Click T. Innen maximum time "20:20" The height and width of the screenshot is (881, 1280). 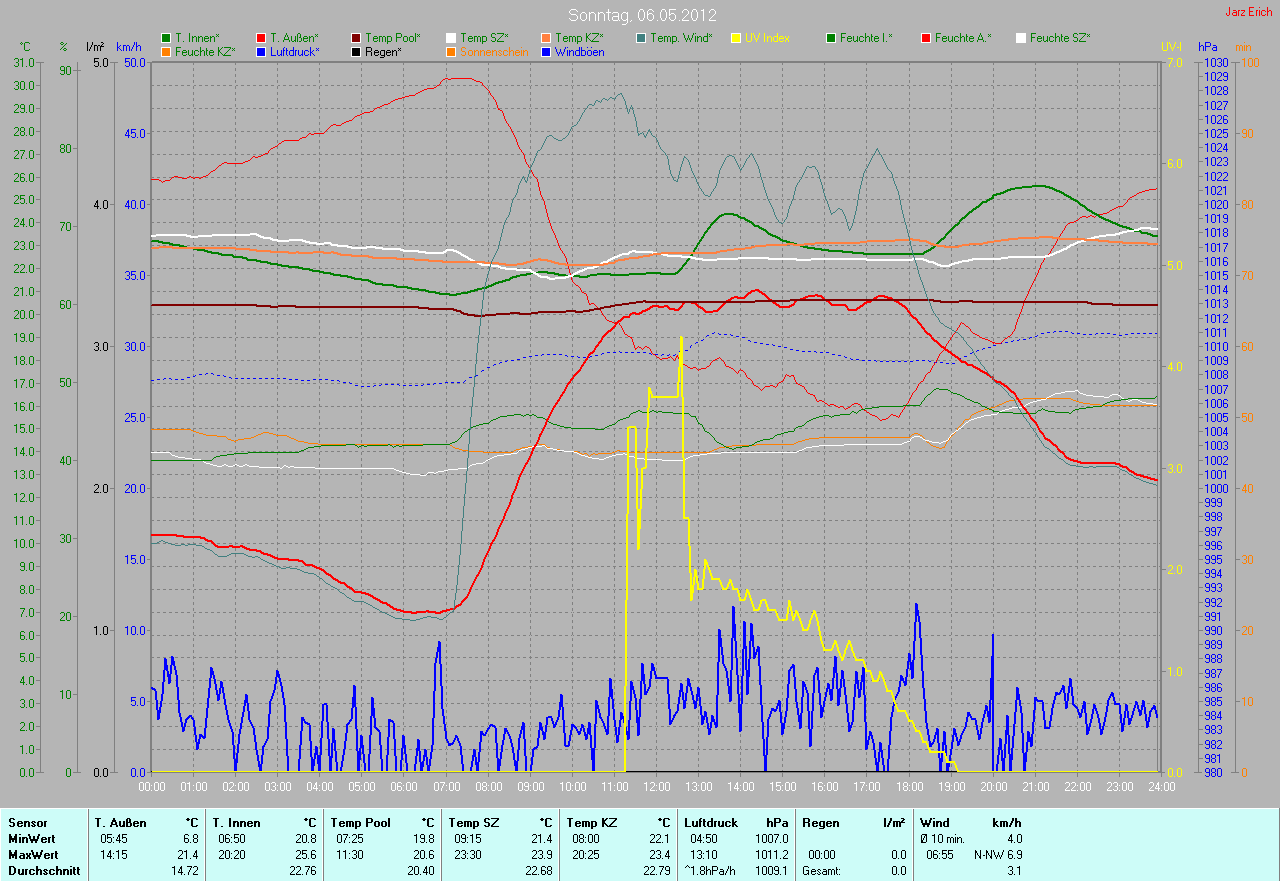coord(232,855)
